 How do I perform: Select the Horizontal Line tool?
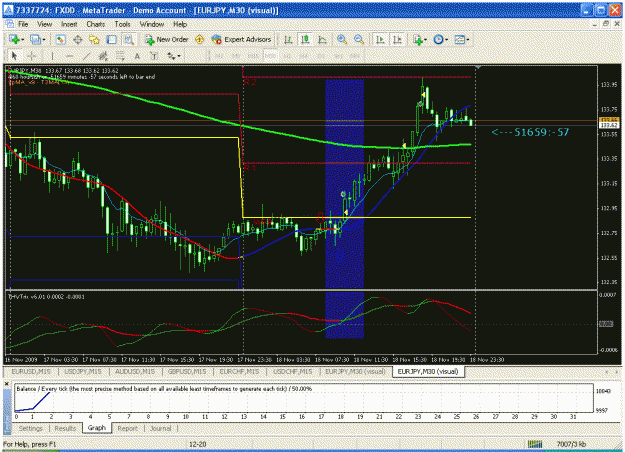pos(69,56)
